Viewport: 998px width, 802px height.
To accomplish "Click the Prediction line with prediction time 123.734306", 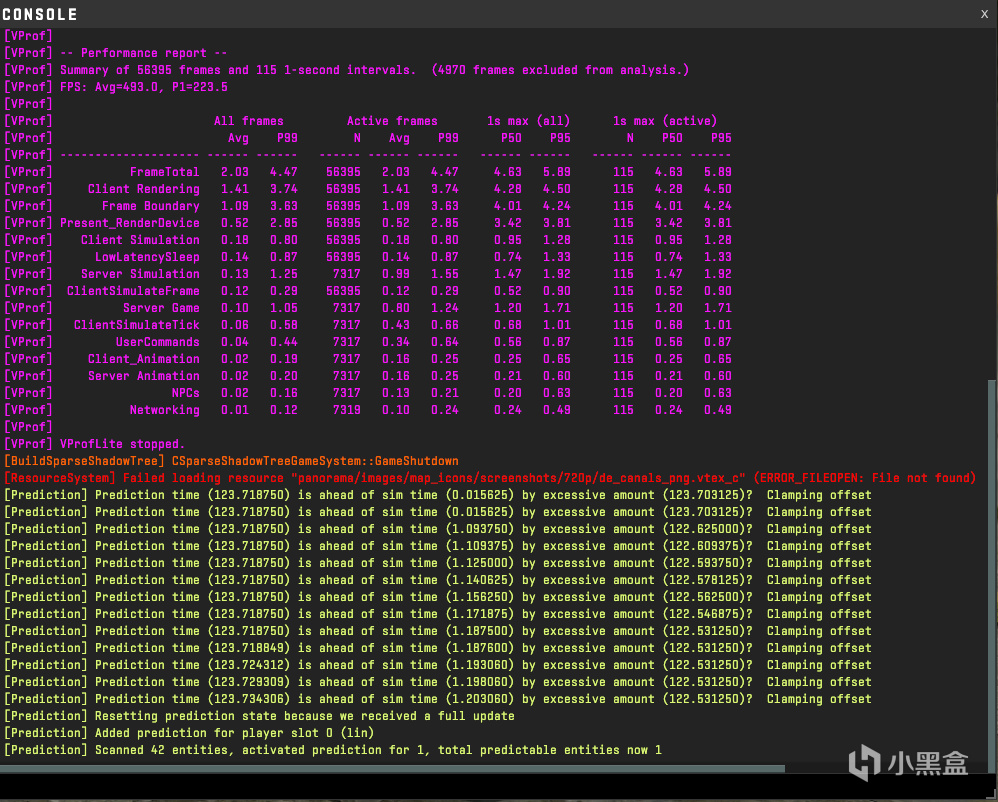I will pyautogui.click(x=437, y=700).
